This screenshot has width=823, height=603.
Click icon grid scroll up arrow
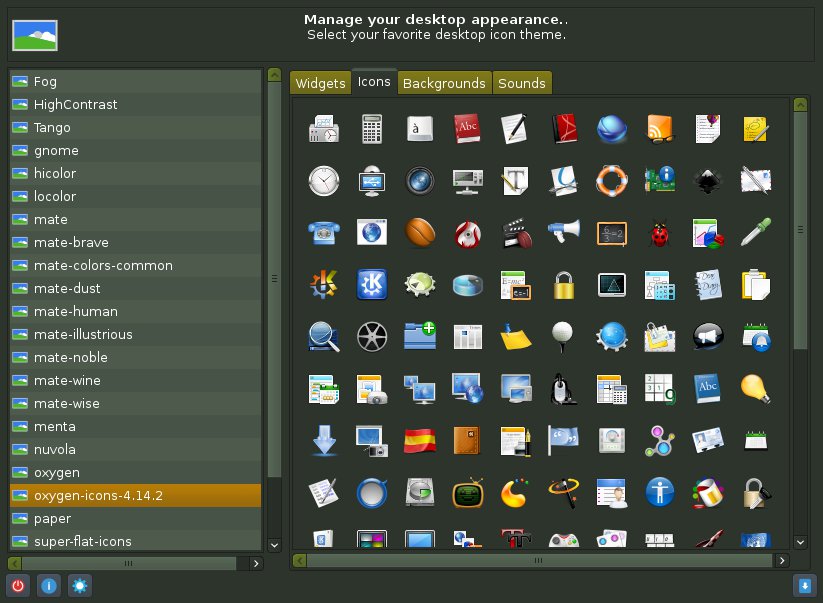[x=800, y=104]
